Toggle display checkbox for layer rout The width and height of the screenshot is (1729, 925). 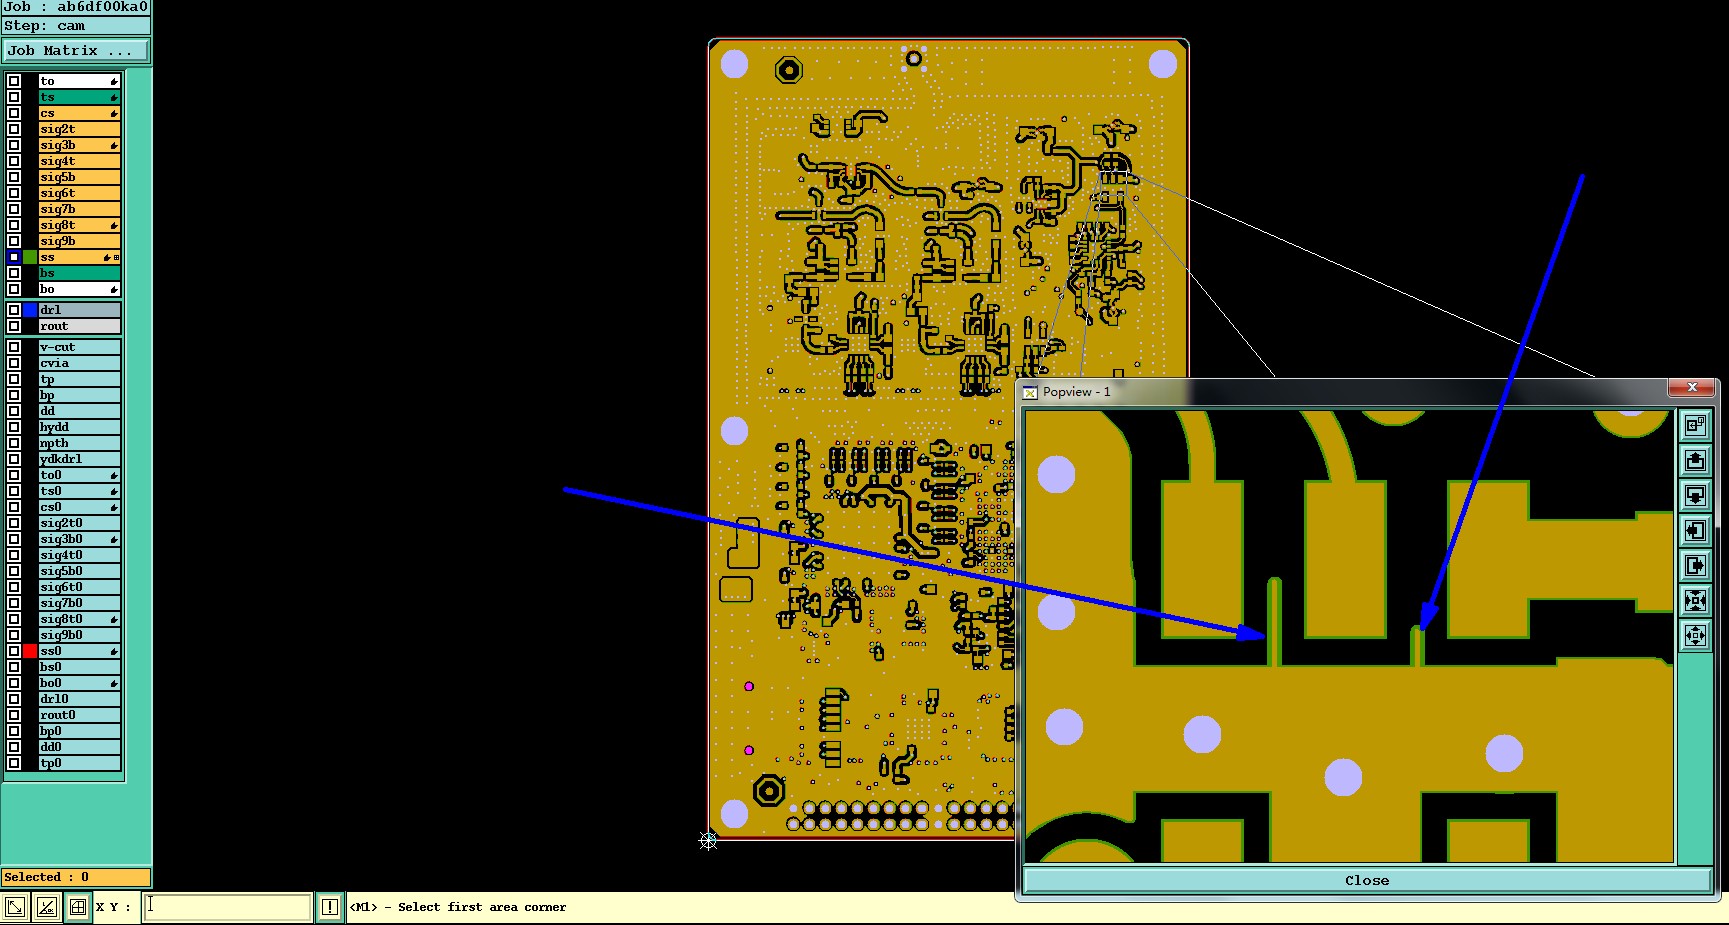coord(14,326)
